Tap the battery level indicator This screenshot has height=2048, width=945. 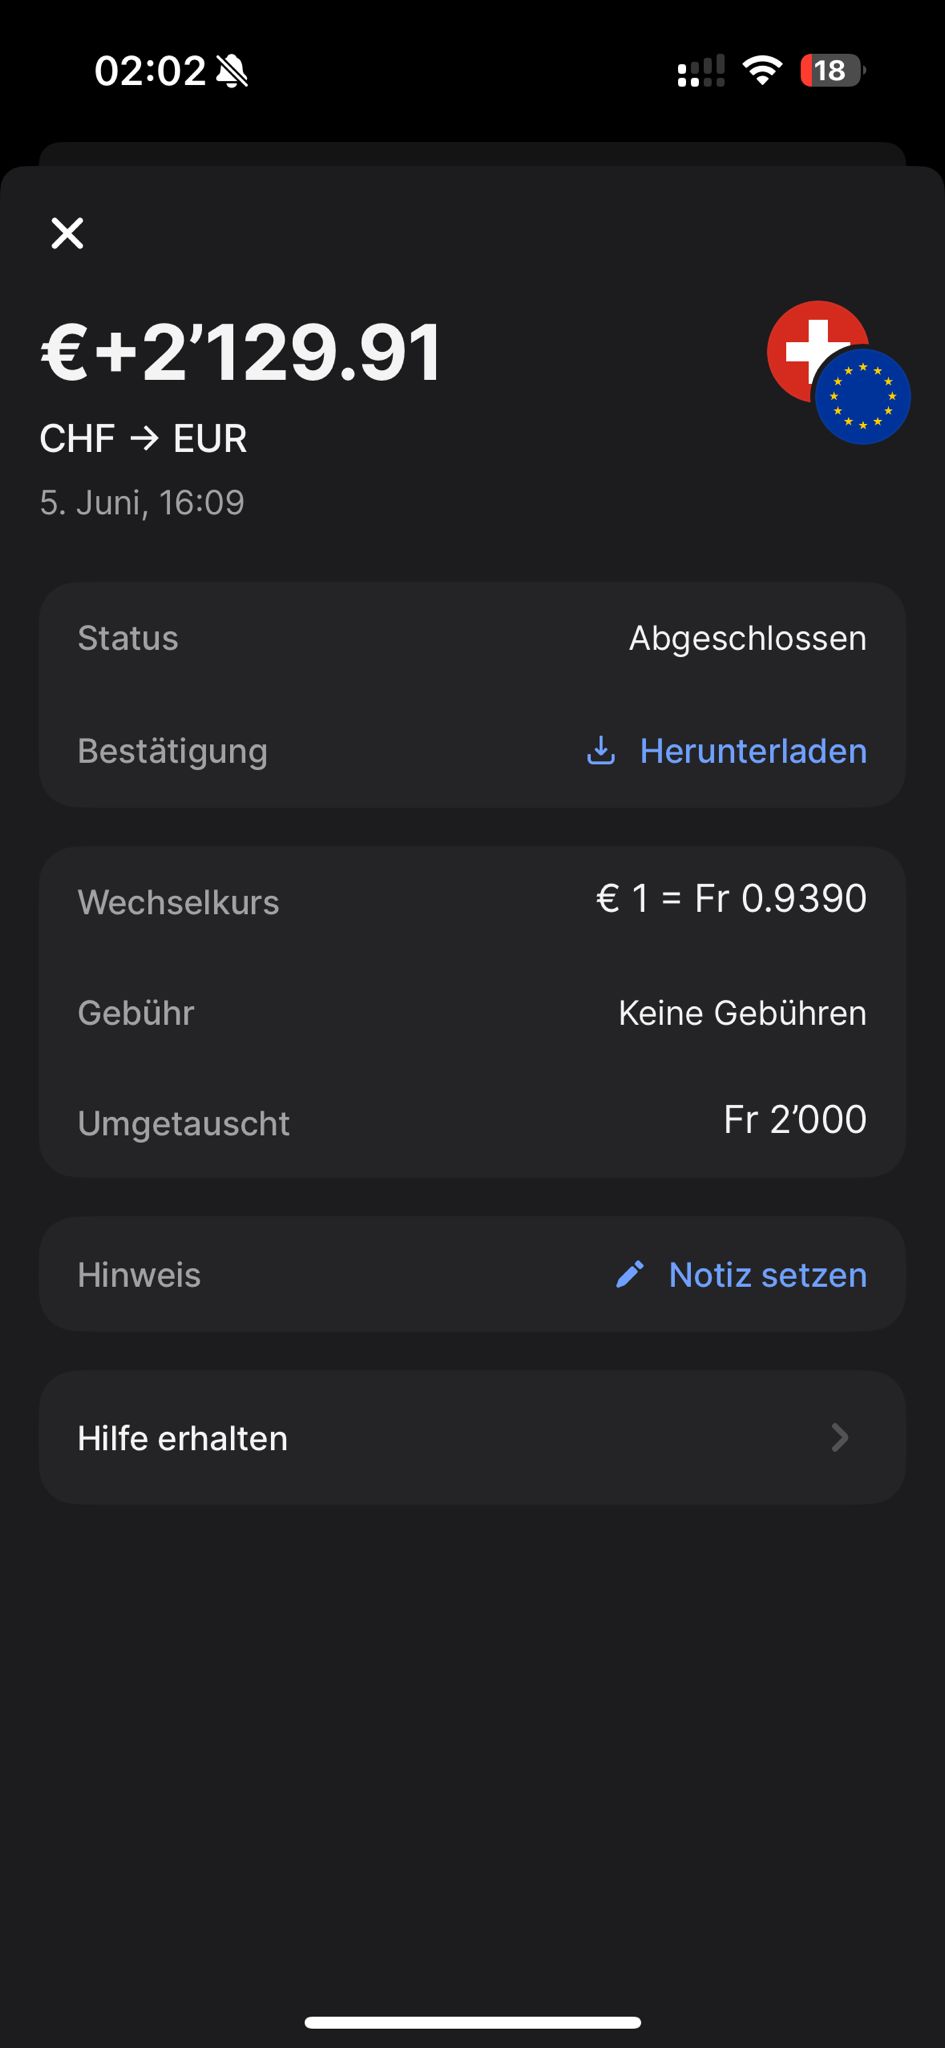click(x=832, y=71)
